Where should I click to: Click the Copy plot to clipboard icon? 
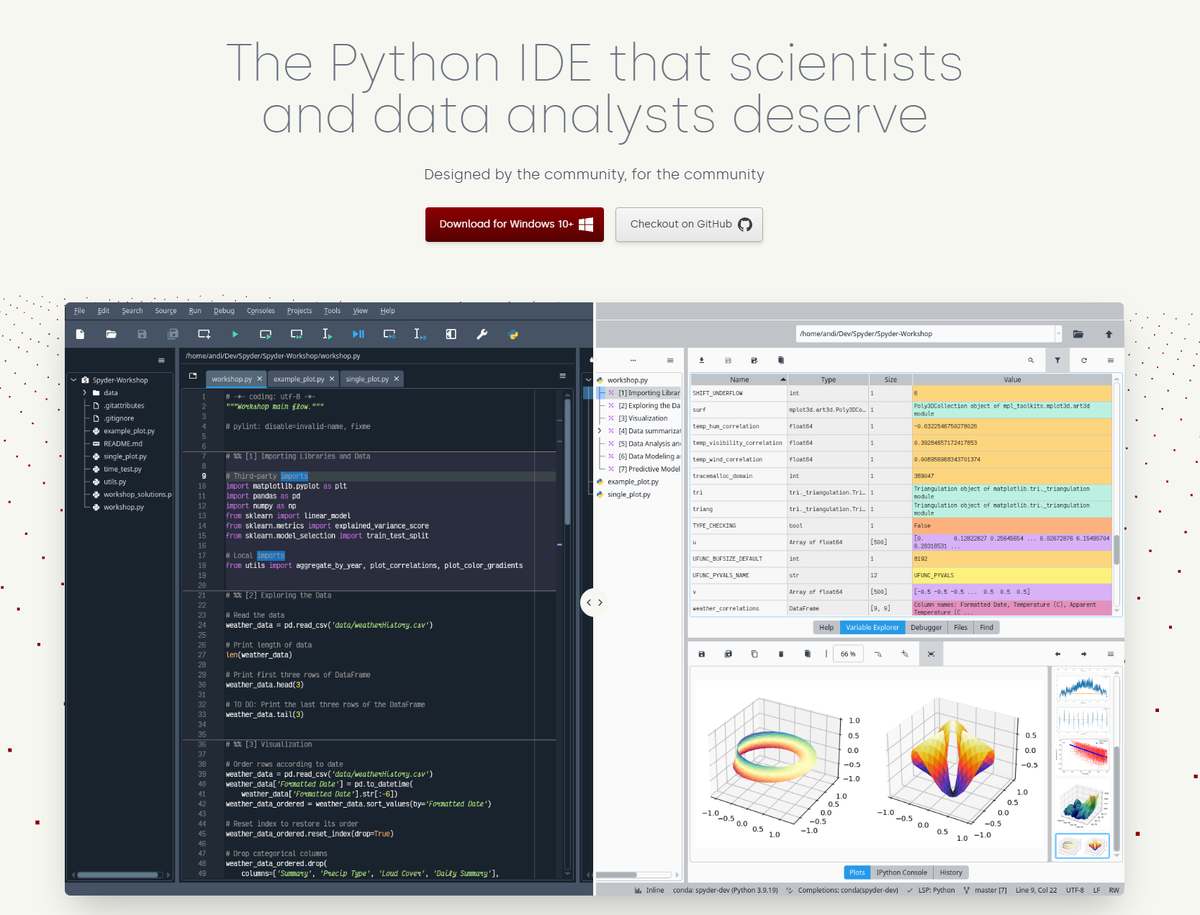click(754, 654)
